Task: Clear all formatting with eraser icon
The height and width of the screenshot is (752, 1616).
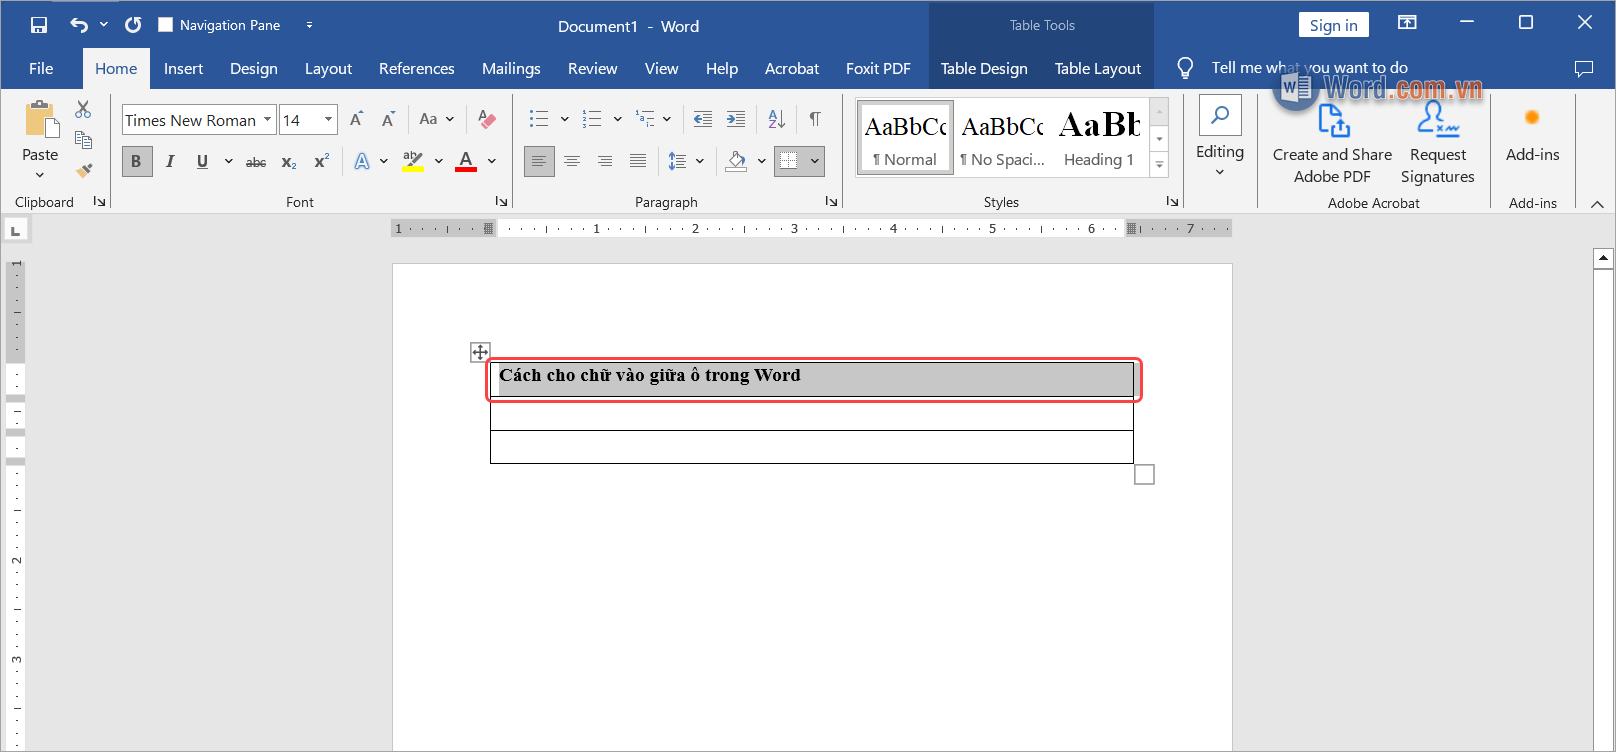Action: (487, 119)
